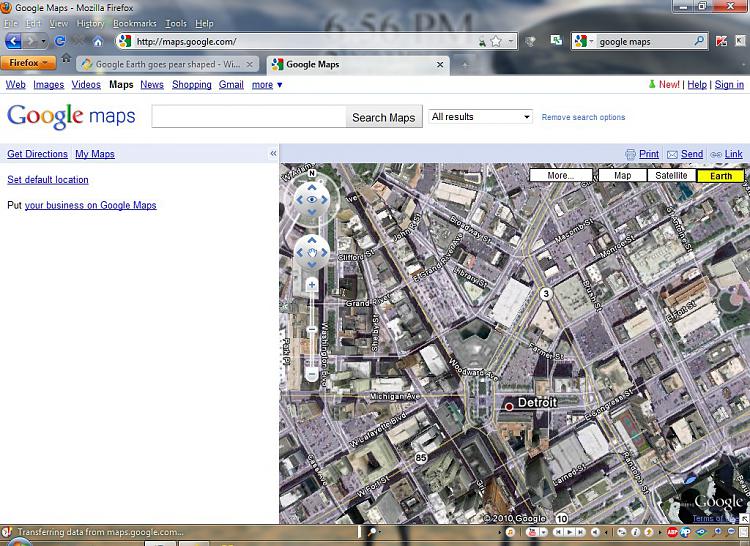
Task: Rotate view right with look-joystick right arrow
Action: (x=324, y=200)
